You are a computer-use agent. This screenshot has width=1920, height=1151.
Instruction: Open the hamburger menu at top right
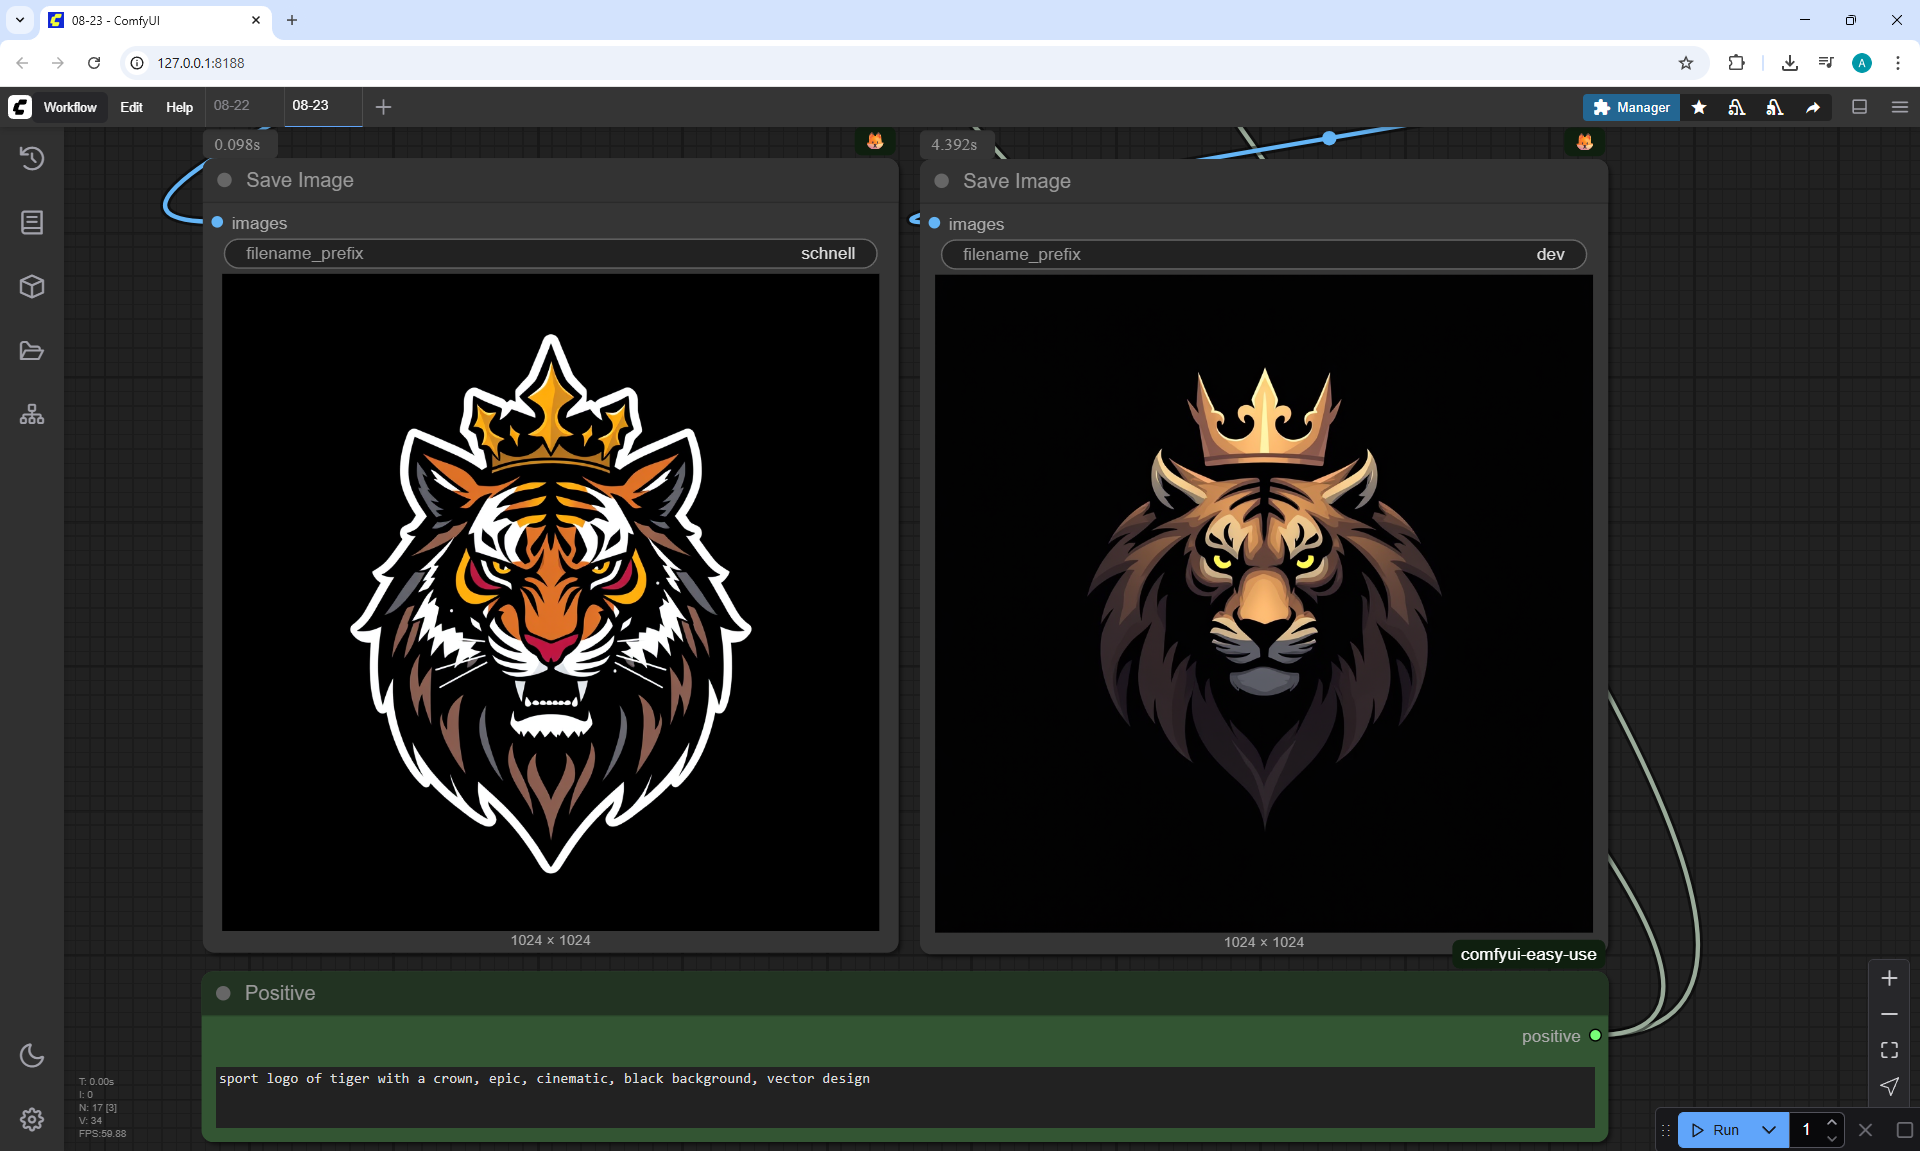pos(1900,107)
